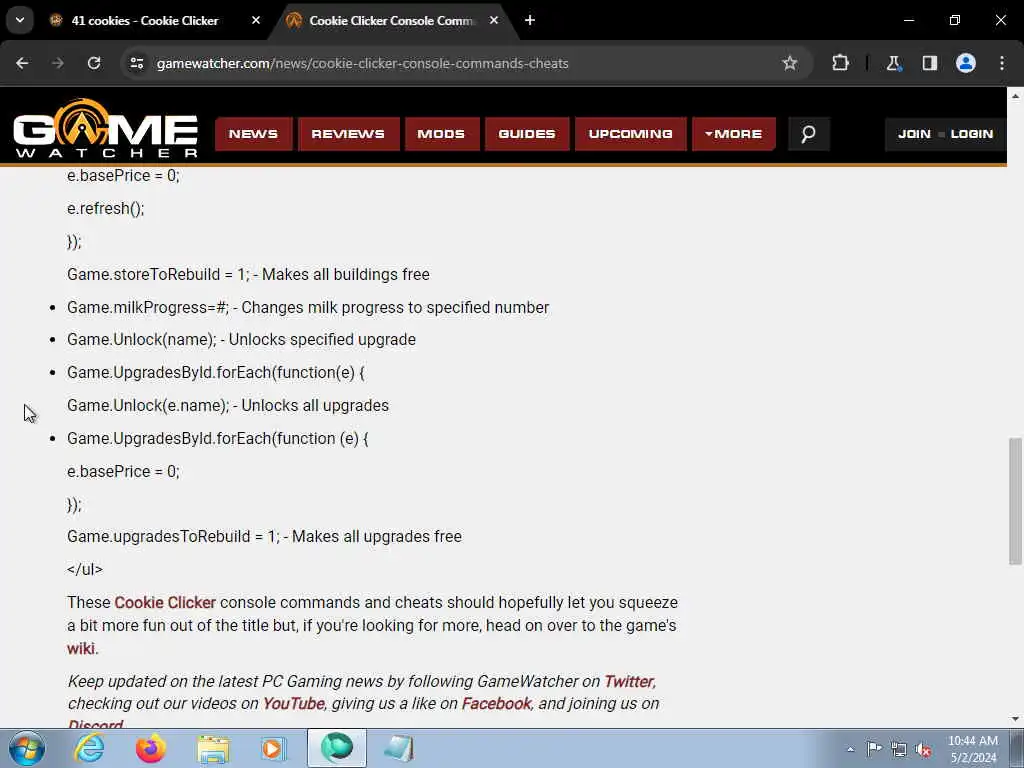Click the Game.Unlock(name); text line
Image resolution: width=1024 pixels, height=768 pixels.
pos(241,340)
